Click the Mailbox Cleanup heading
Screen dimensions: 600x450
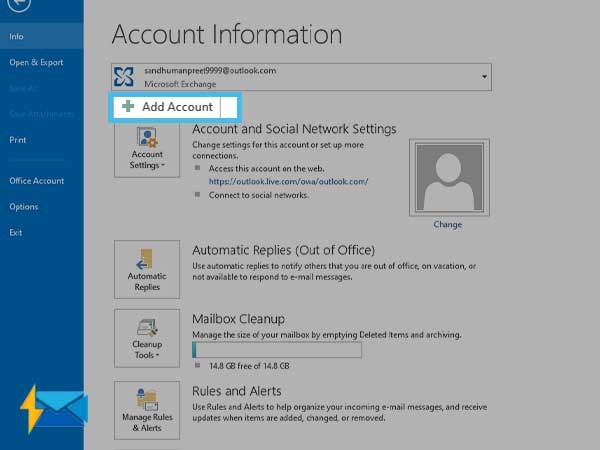pos(238,319)
